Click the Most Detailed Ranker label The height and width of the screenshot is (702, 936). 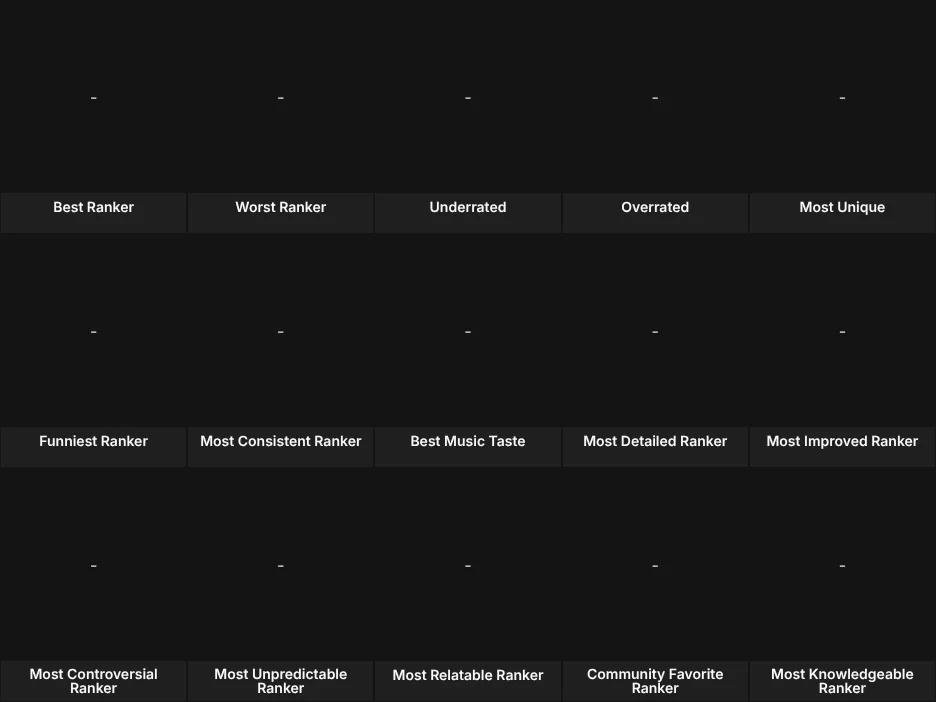click(655, 441)
